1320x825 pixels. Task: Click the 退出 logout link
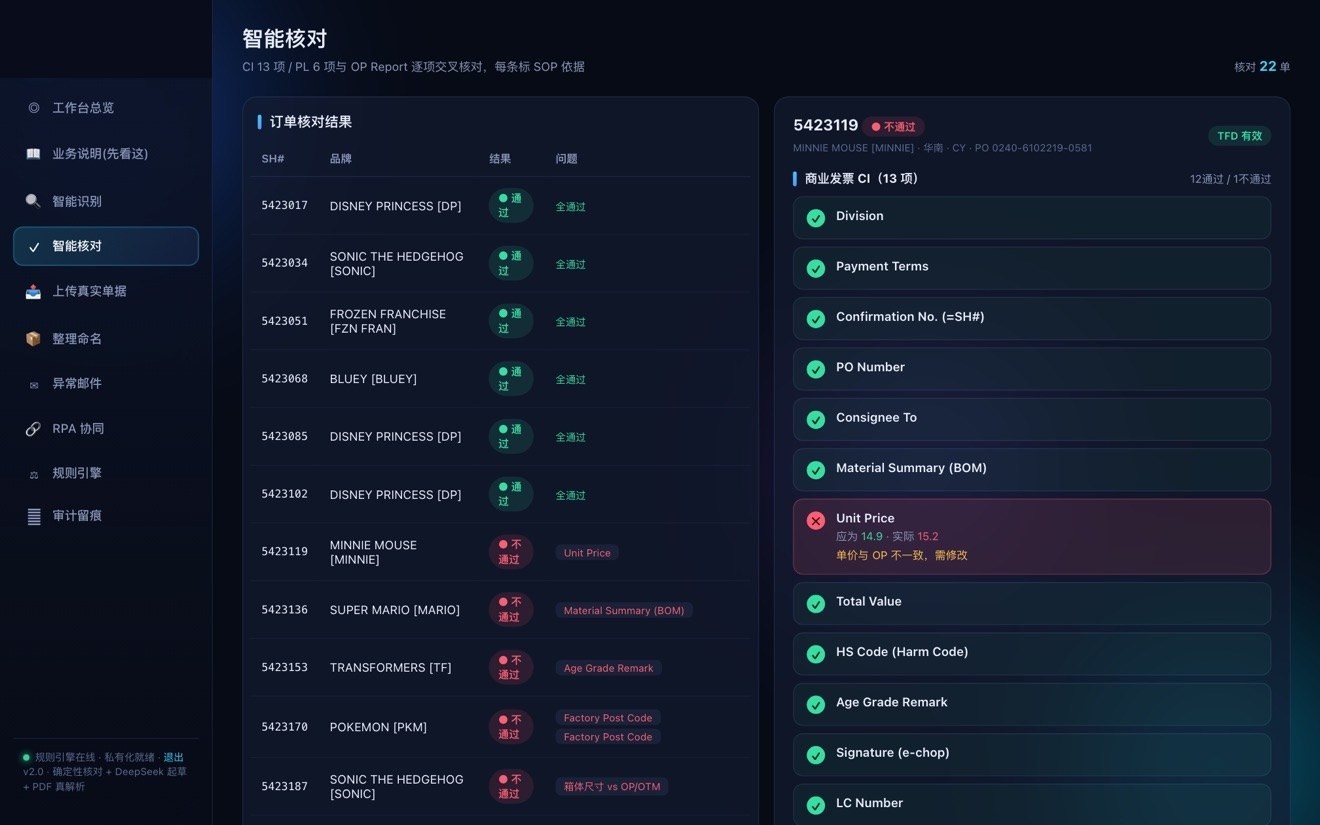pos(174,757)
